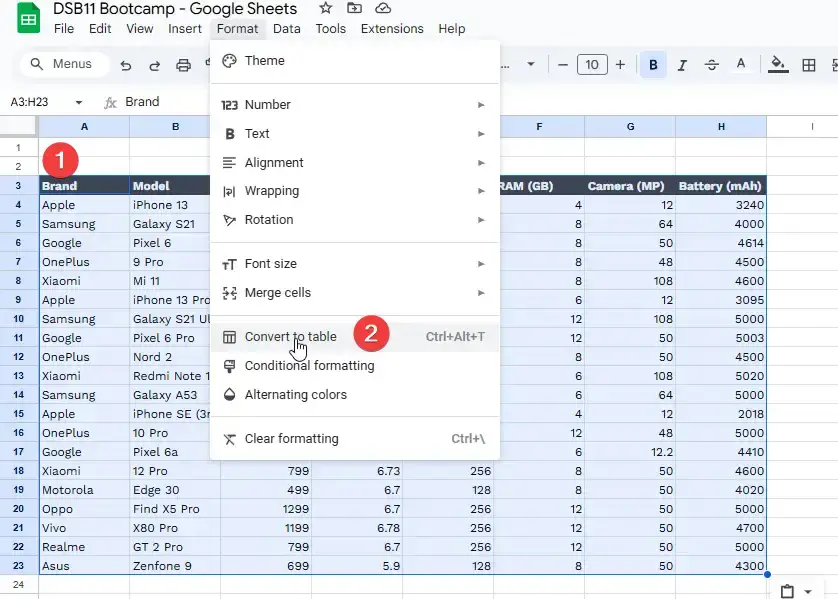Open the text color picker
This screenshot has width=838, height=599.
pos(741,64)
